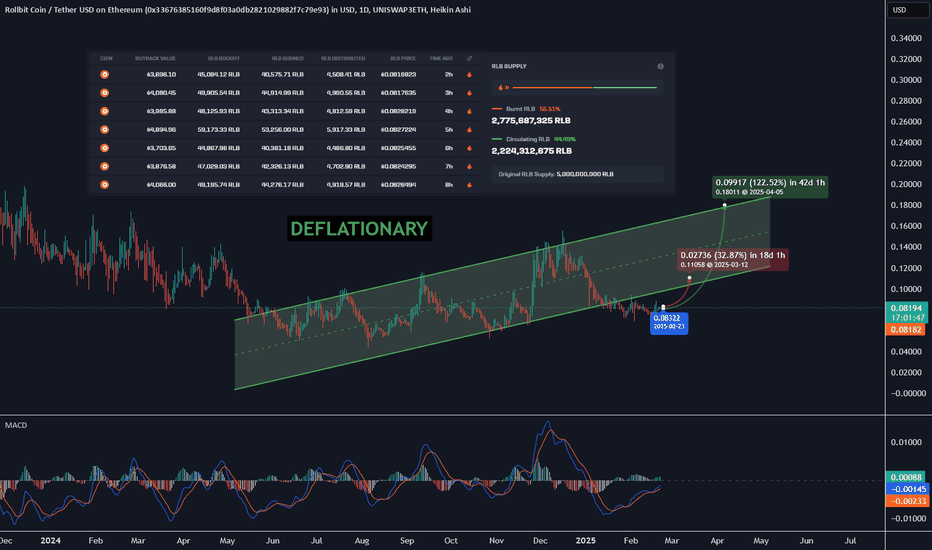Click the -0.00000 price scale label
This screenshot has width=932, height=550.
tap(908, 393)
